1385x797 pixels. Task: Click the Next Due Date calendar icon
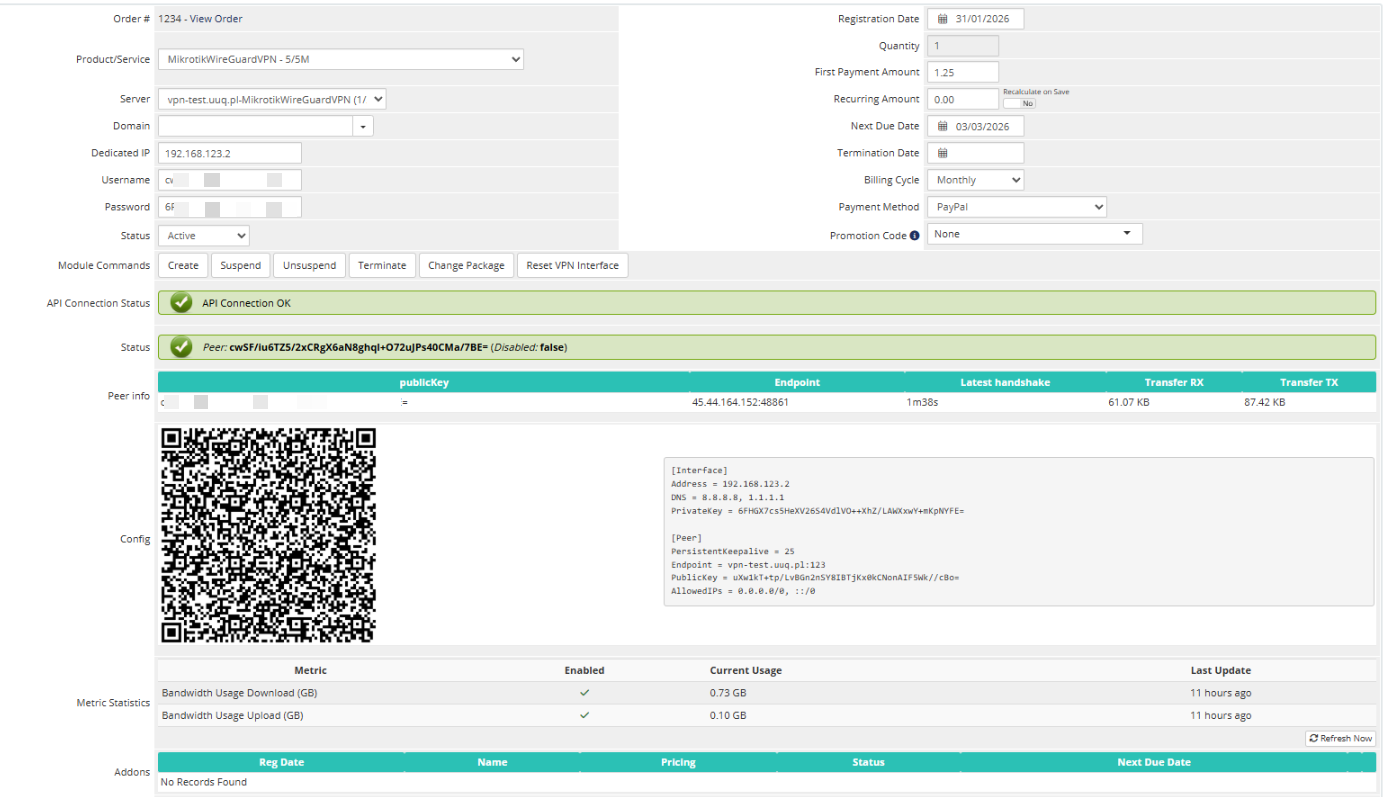[942, 126]
